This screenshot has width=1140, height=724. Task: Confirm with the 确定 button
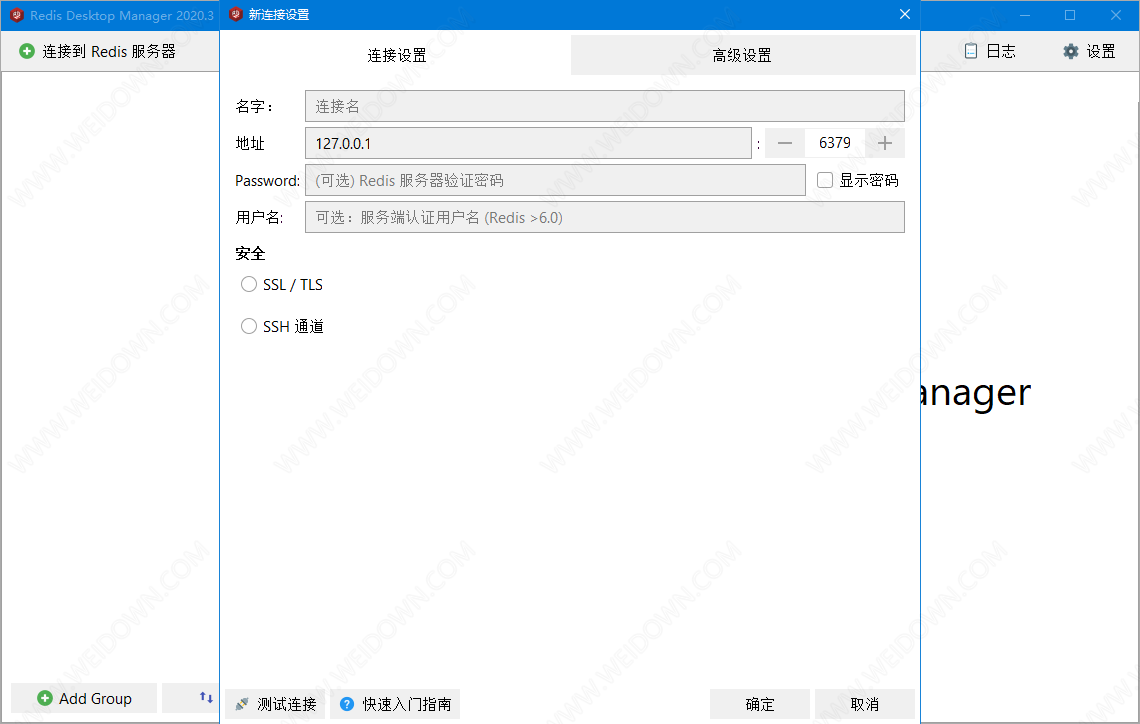(760, 704)
